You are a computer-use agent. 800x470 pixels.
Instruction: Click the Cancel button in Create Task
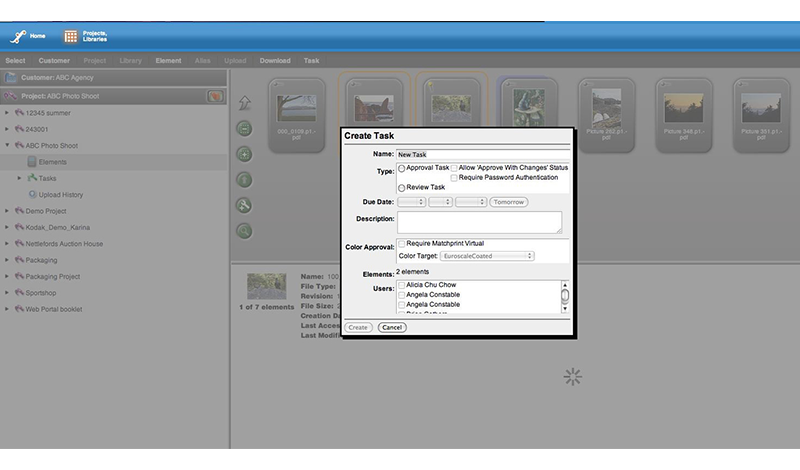point(392,328)
